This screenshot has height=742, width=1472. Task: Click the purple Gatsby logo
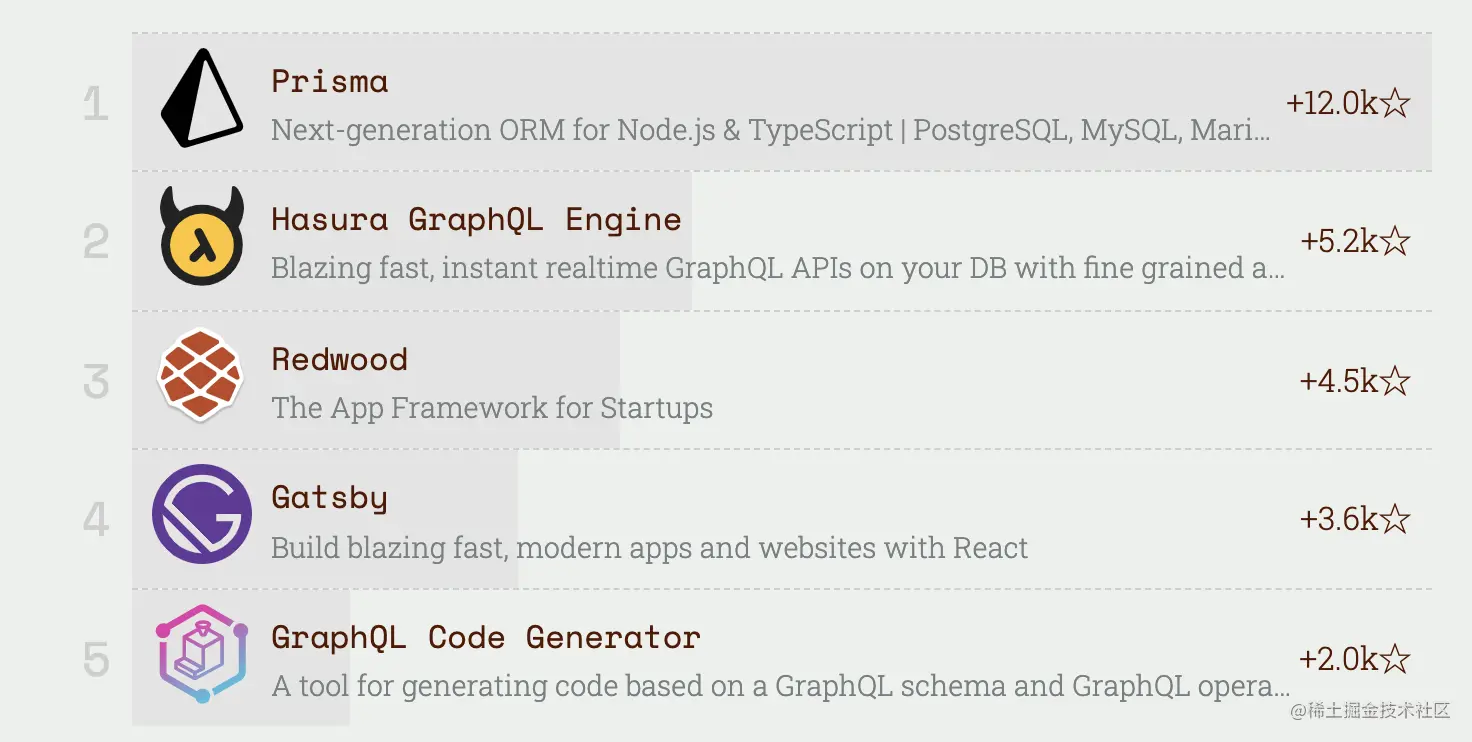[202, 514]
